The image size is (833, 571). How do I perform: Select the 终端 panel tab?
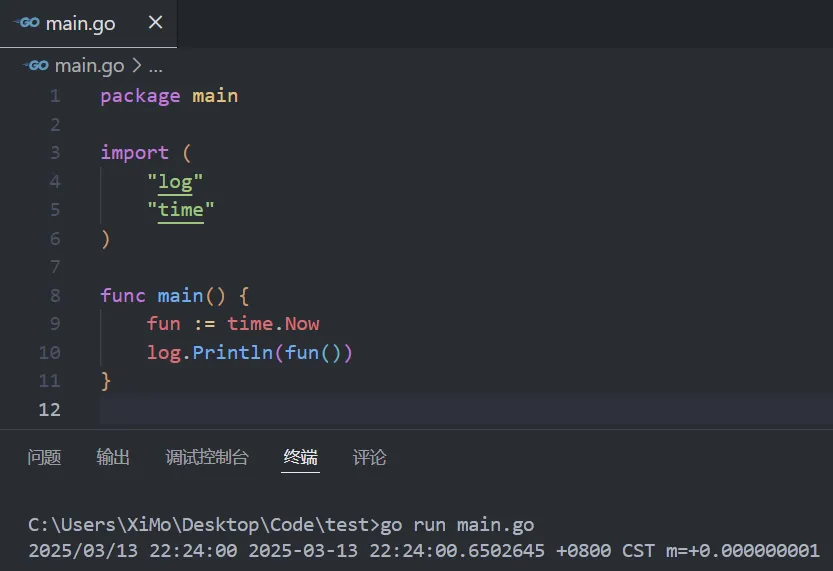300,458
